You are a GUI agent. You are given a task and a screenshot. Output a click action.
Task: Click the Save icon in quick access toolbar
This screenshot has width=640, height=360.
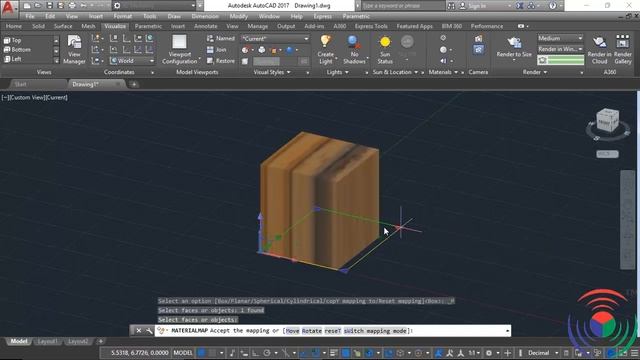49,6
